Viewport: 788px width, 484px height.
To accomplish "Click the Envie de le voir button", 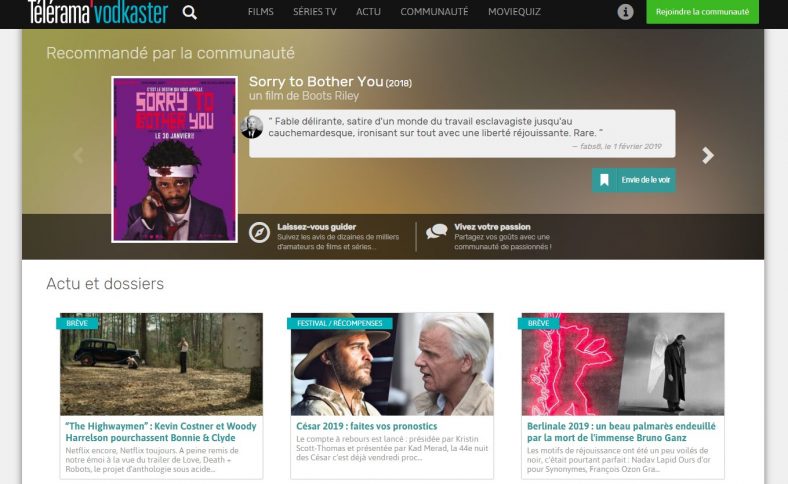I will click(634, 180).
